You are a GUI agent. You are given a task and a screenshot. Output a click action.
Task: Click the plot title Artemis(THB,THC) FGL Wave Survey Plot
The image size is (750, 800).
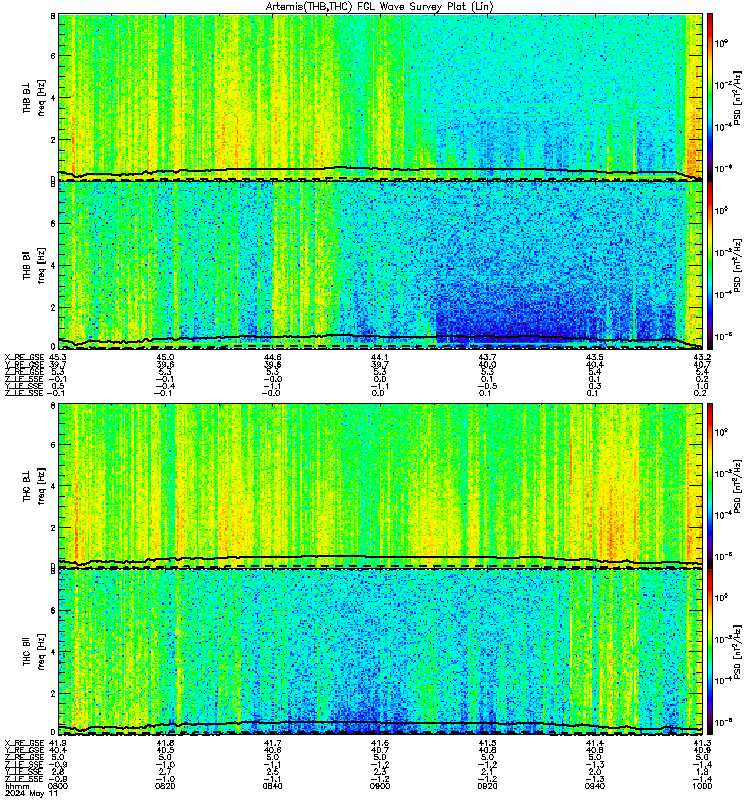click(x=380, y=7)
